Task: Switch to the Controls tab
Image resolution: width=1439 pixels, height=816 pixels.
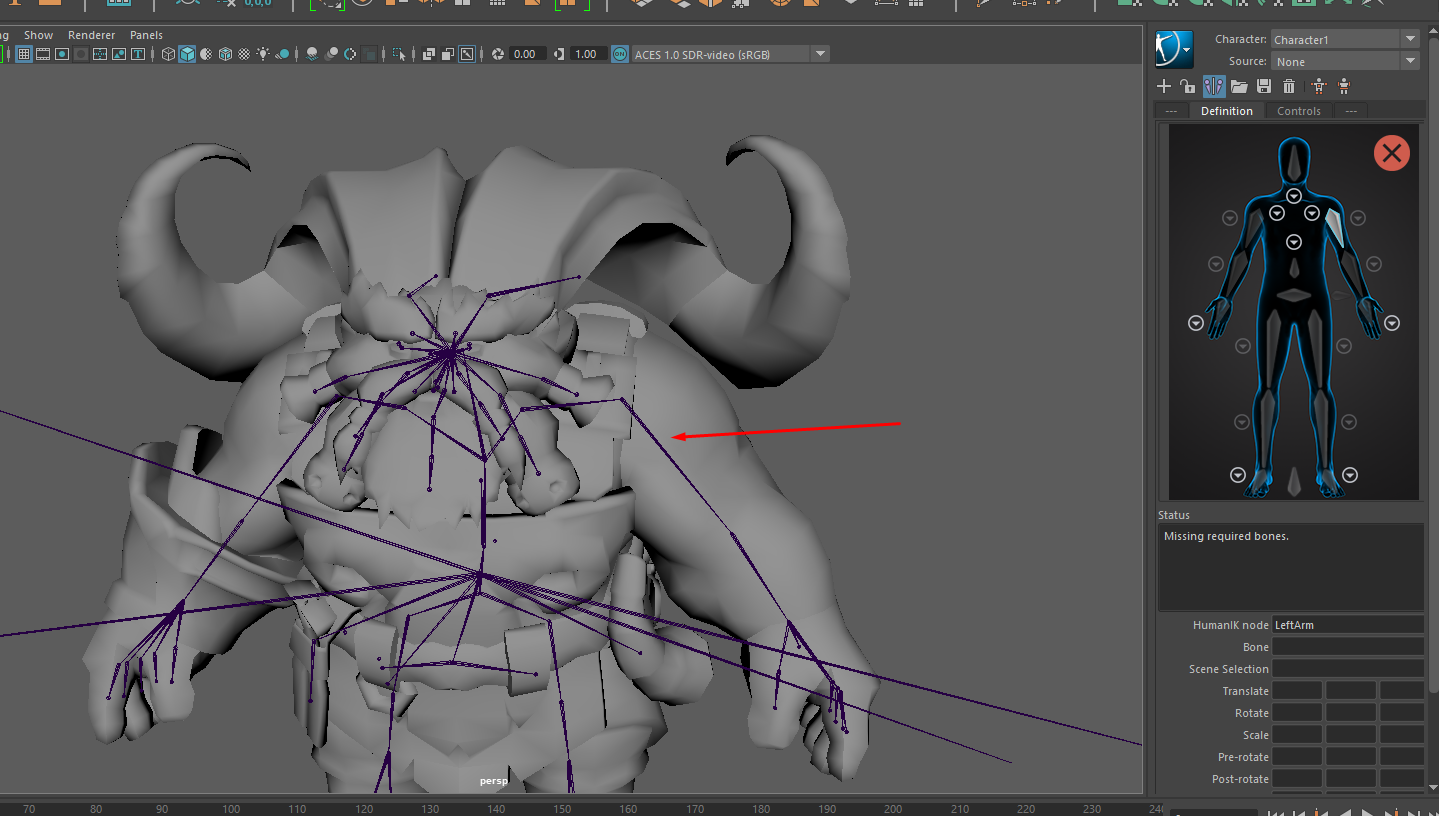Action: coord(1298,111)
